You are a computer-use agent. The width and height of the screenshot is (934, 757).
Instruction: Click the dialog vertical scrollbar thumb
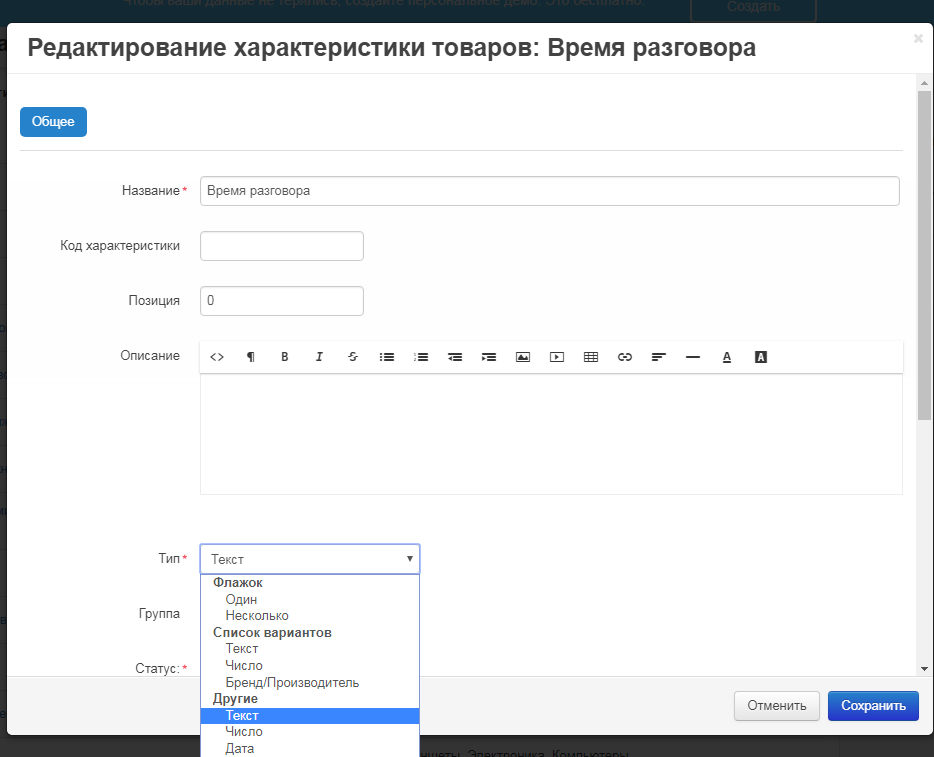924,255
